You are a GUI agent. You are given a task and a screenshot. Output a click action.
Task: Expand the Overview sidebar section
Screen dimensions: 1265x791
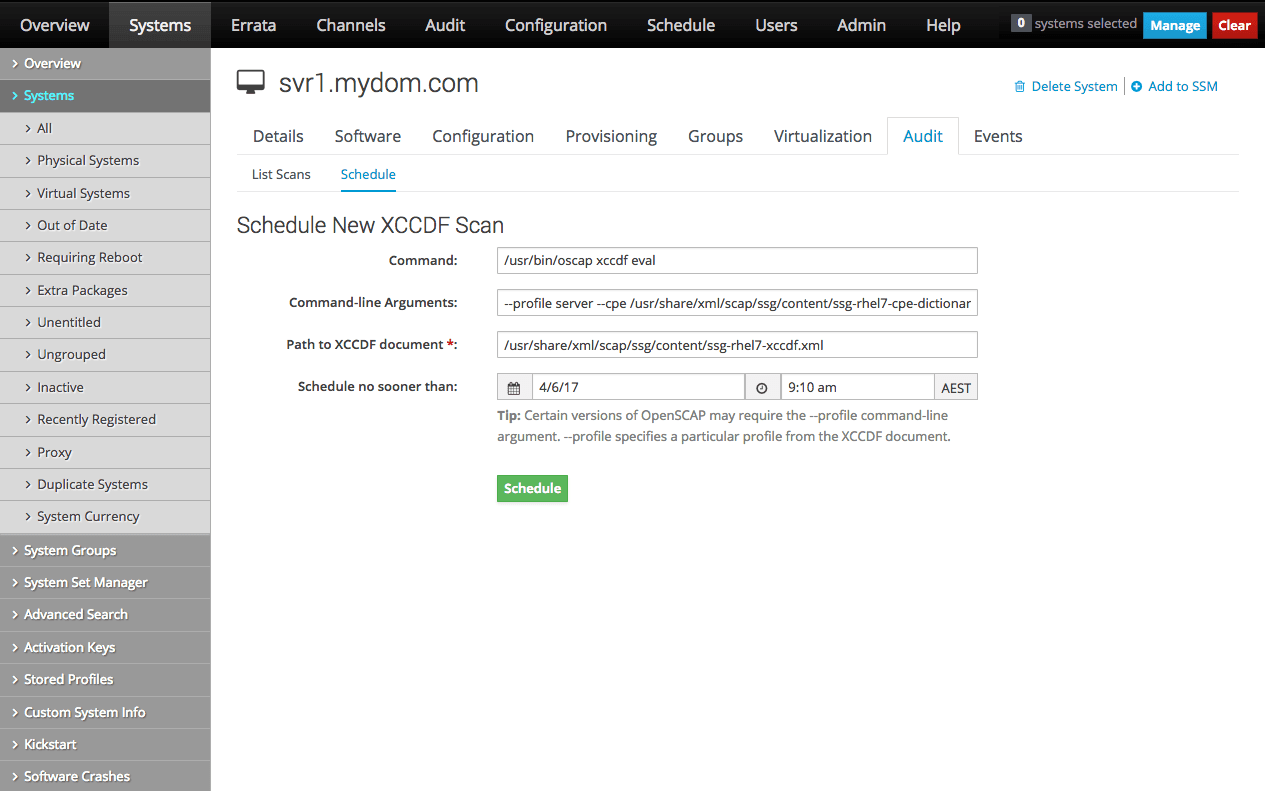point(105,63)
